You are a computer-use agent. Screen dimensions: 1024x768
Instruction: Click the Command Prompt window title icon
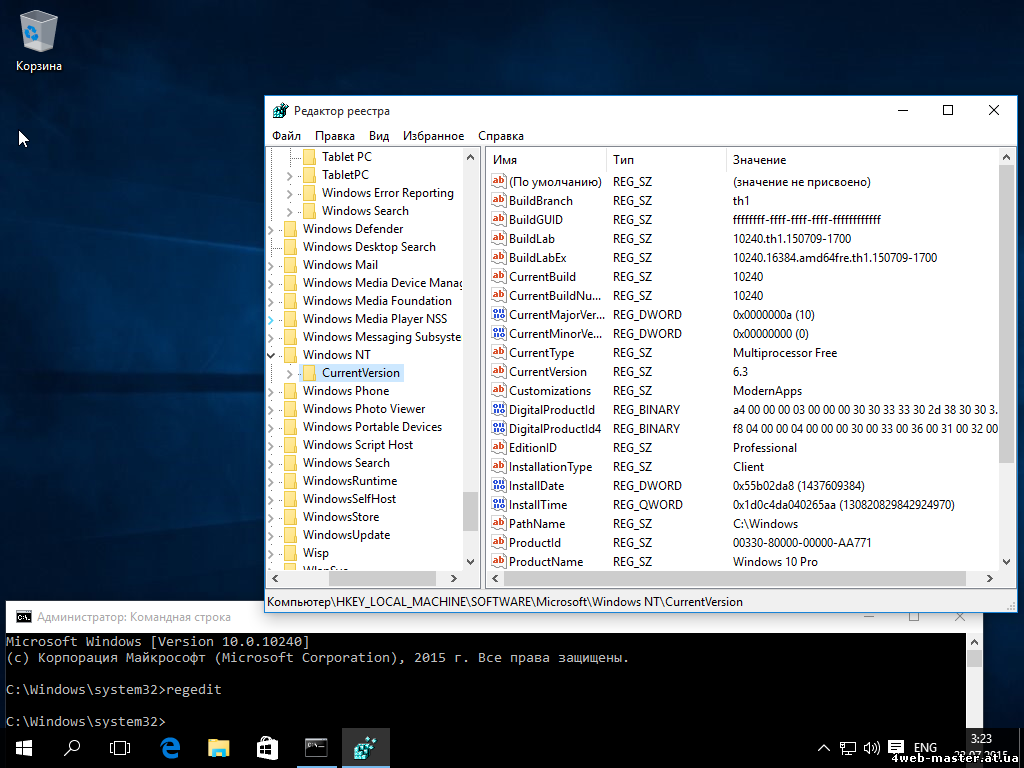pyautogui.click(x=24, y=617)
